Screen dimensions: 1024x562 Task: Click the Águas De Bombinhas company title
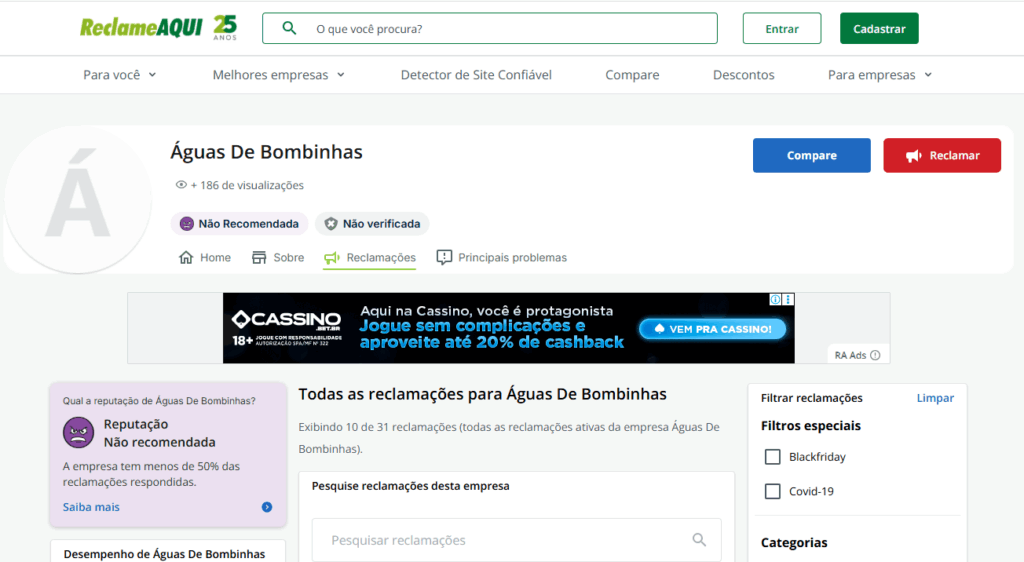[266, 151]
